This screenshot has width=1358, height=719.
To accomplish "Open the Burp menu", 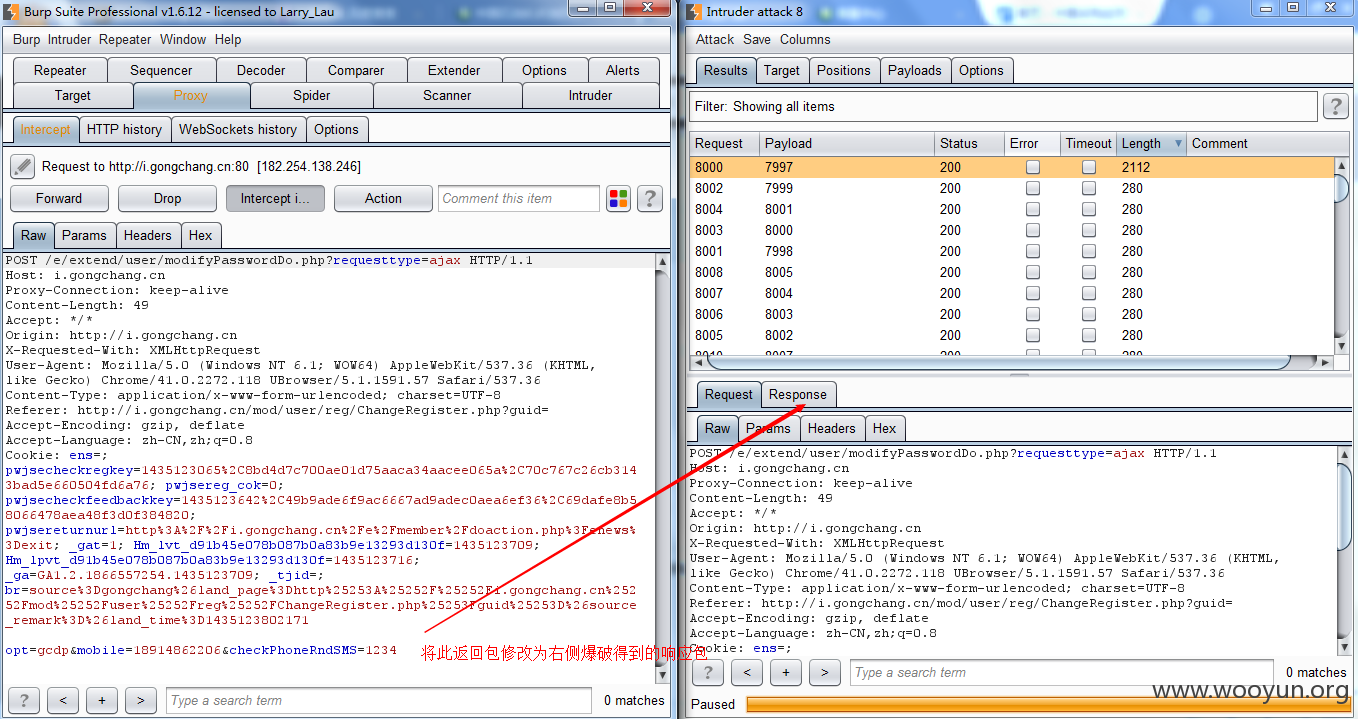I will coord(26,40).
